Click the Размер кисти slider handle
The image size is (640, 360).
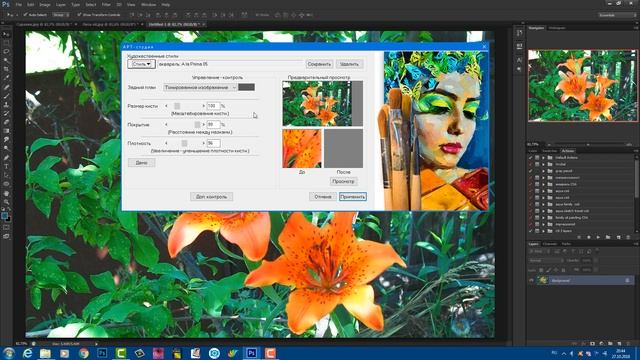[177, 106]
